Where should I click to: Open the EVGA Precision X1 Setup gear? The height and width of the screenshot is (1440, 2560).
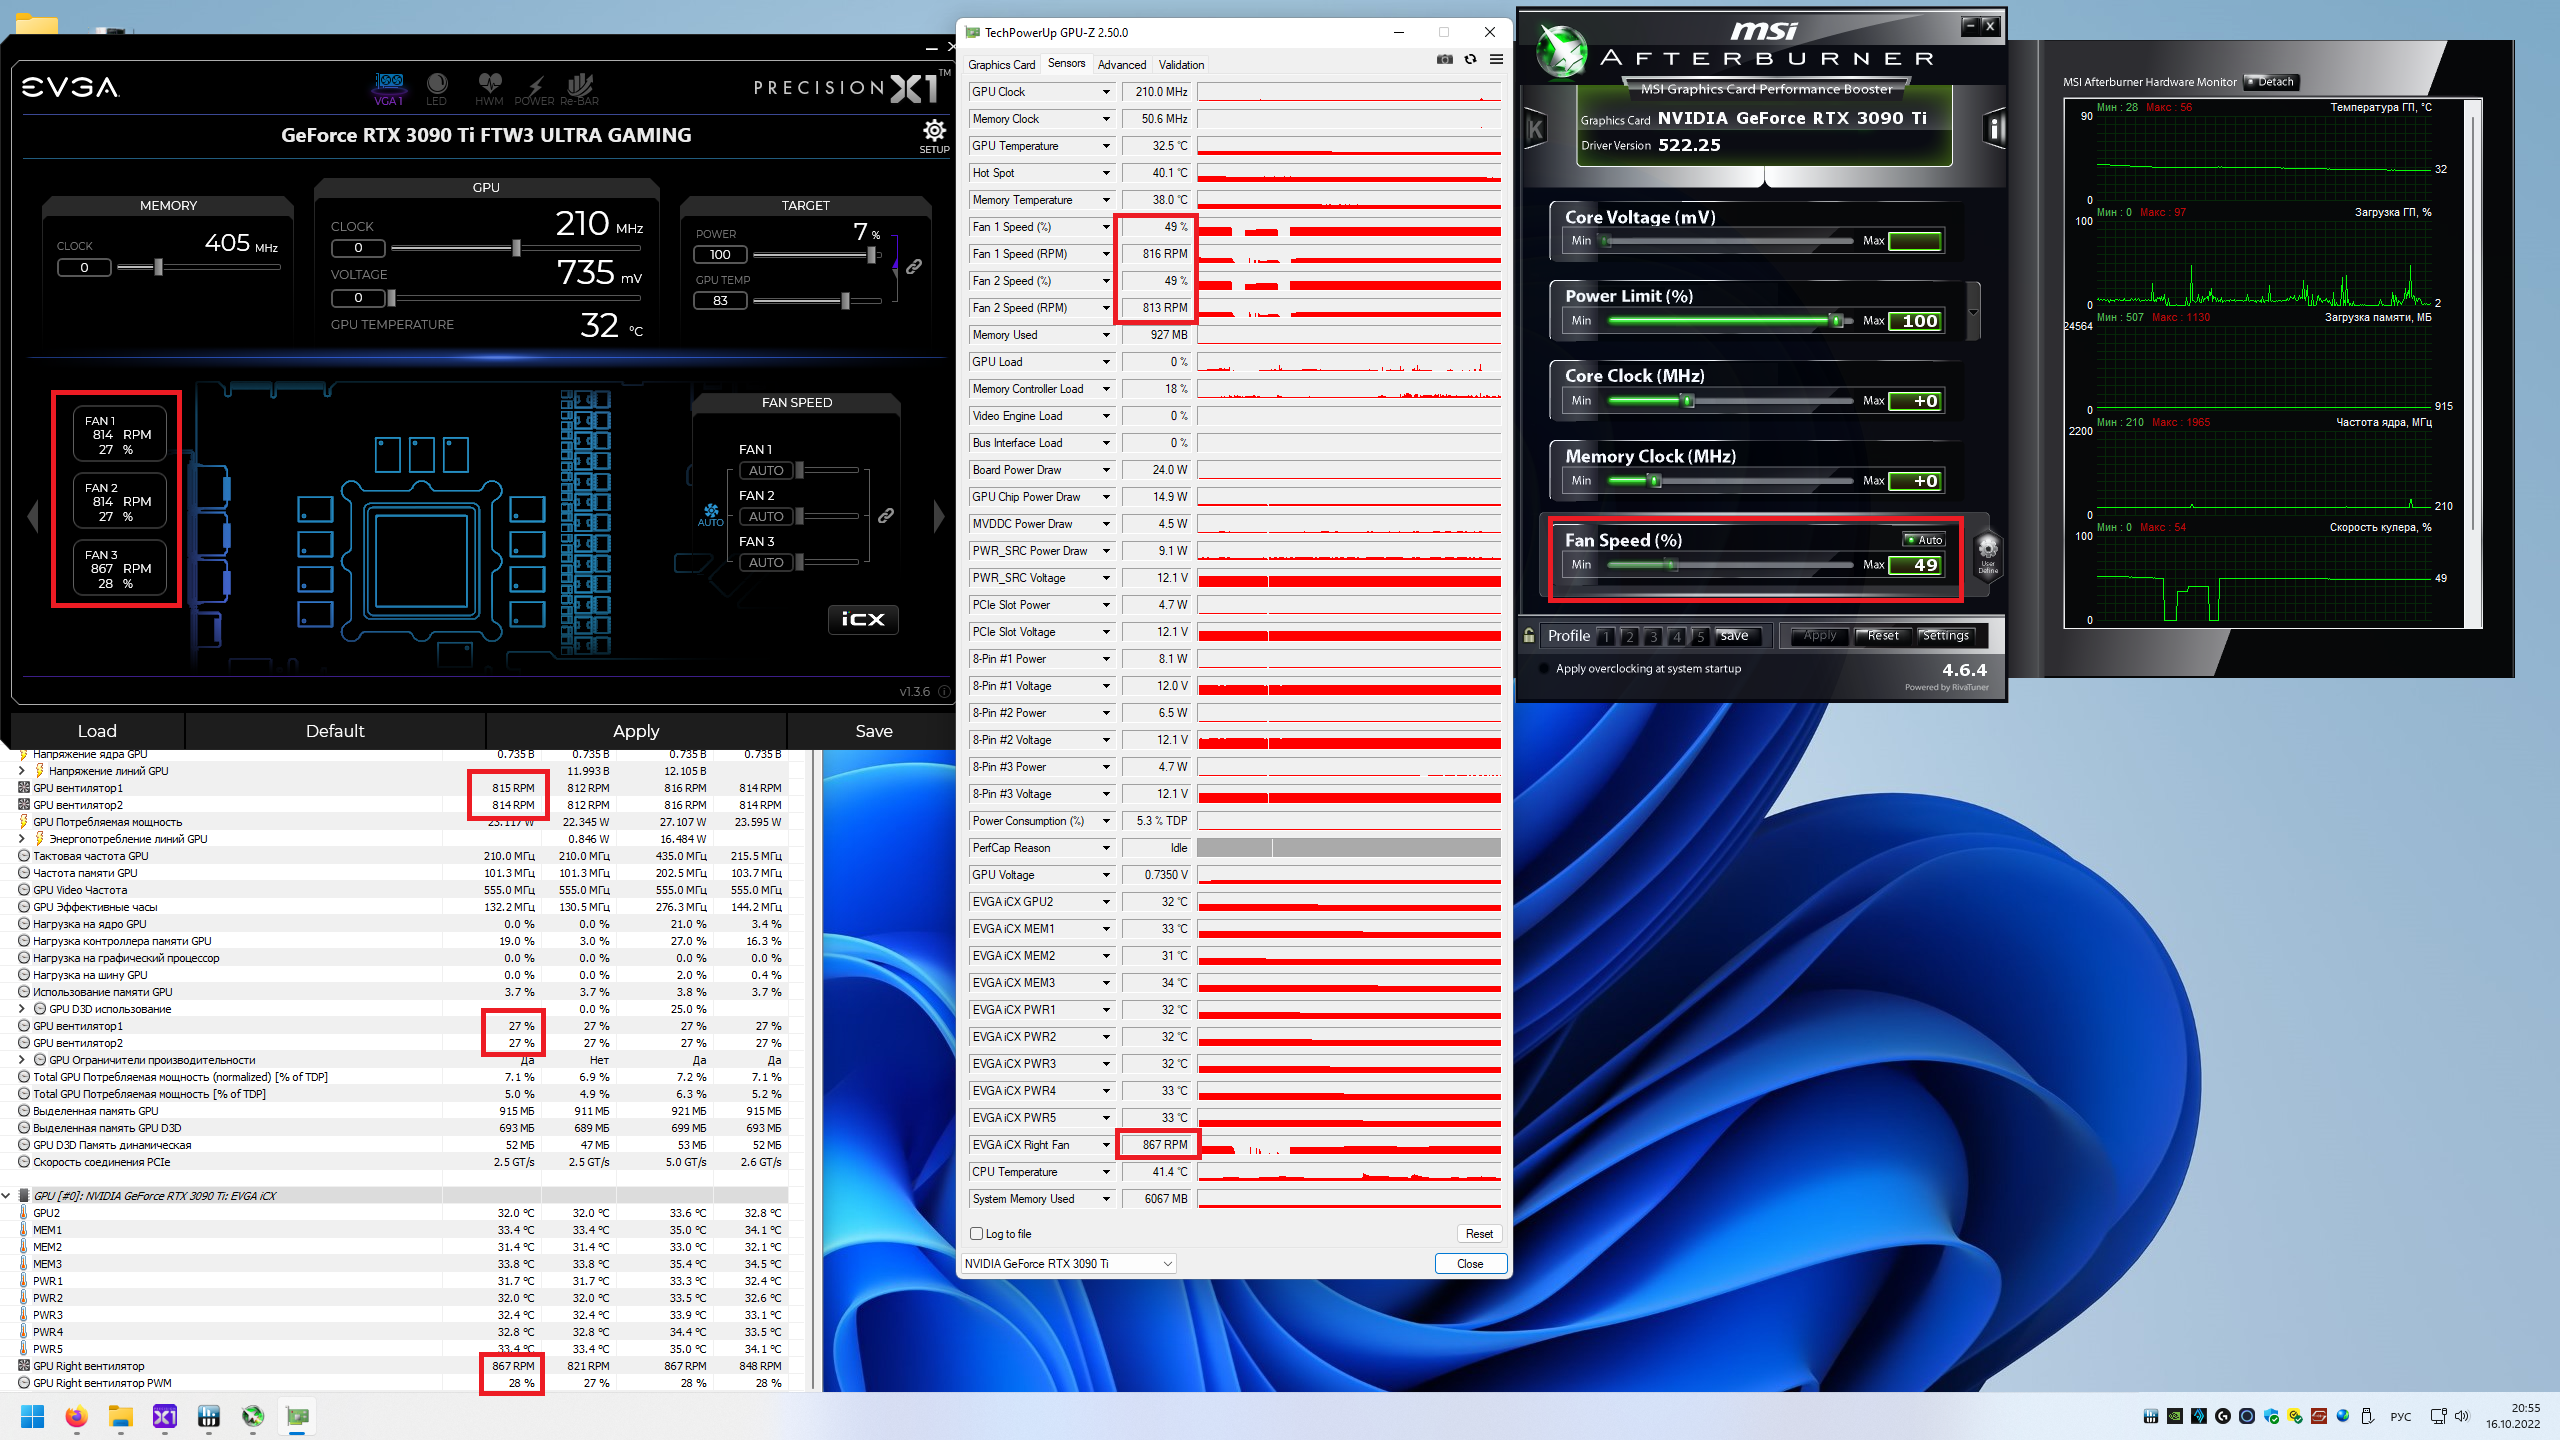pyautogui.click(x=934, y=132)
